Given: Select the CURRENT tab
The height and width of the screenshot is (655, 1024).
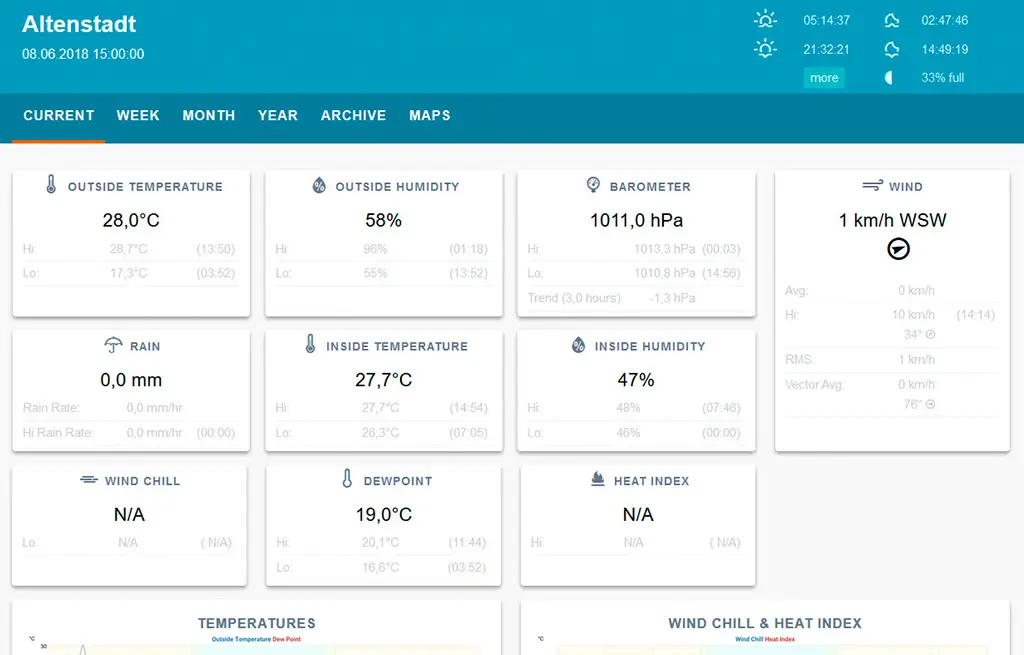Looking at the screenshot, I should 59,116.
